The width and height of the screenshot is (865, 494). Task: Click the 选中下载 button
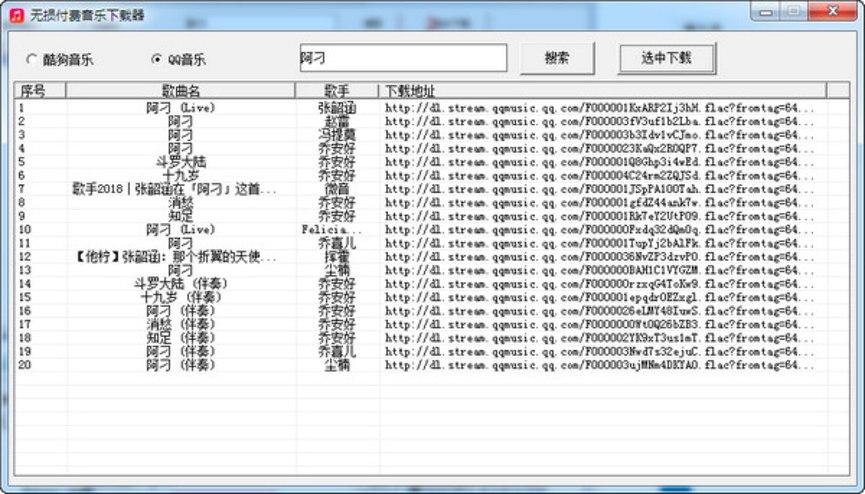(667, 58)
